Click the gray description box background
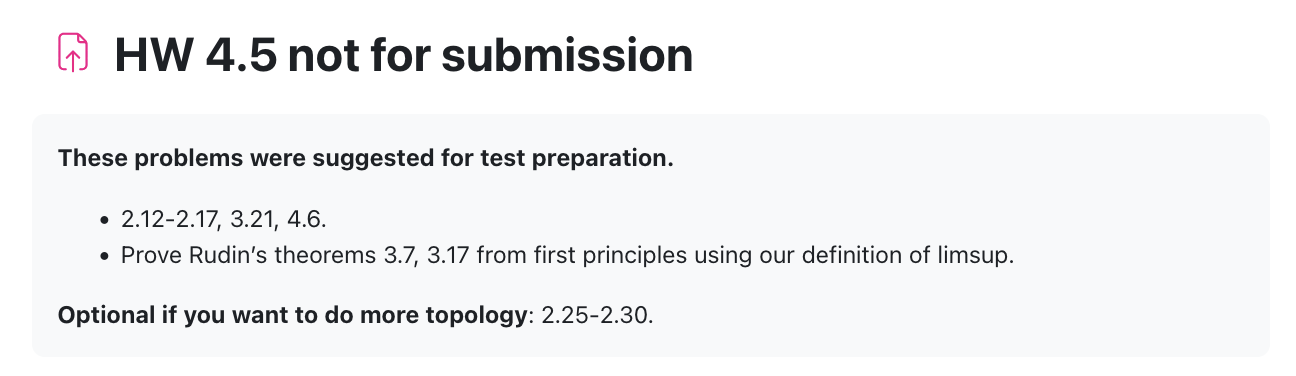This screenshot has width=1296, height=376. tap(650, 235)
